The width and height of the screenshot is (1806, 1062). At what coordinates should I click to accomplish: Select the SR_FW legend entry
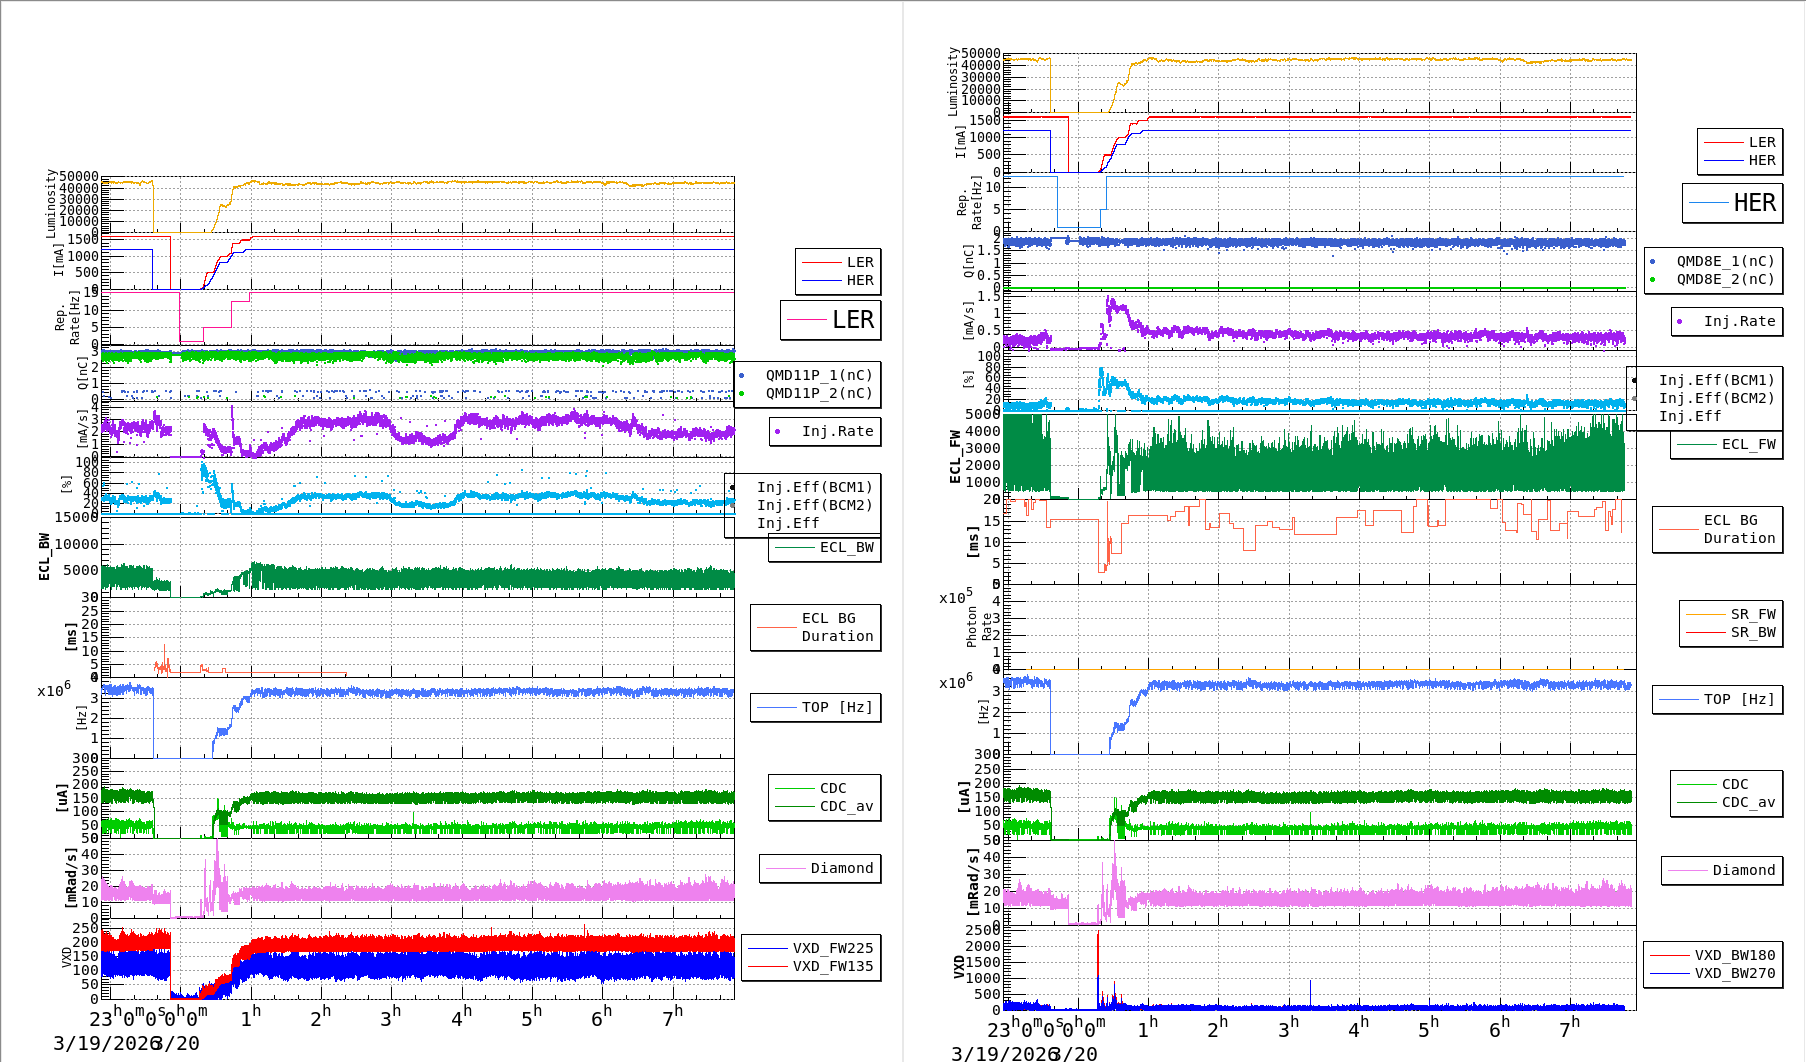click(1752, 614)
